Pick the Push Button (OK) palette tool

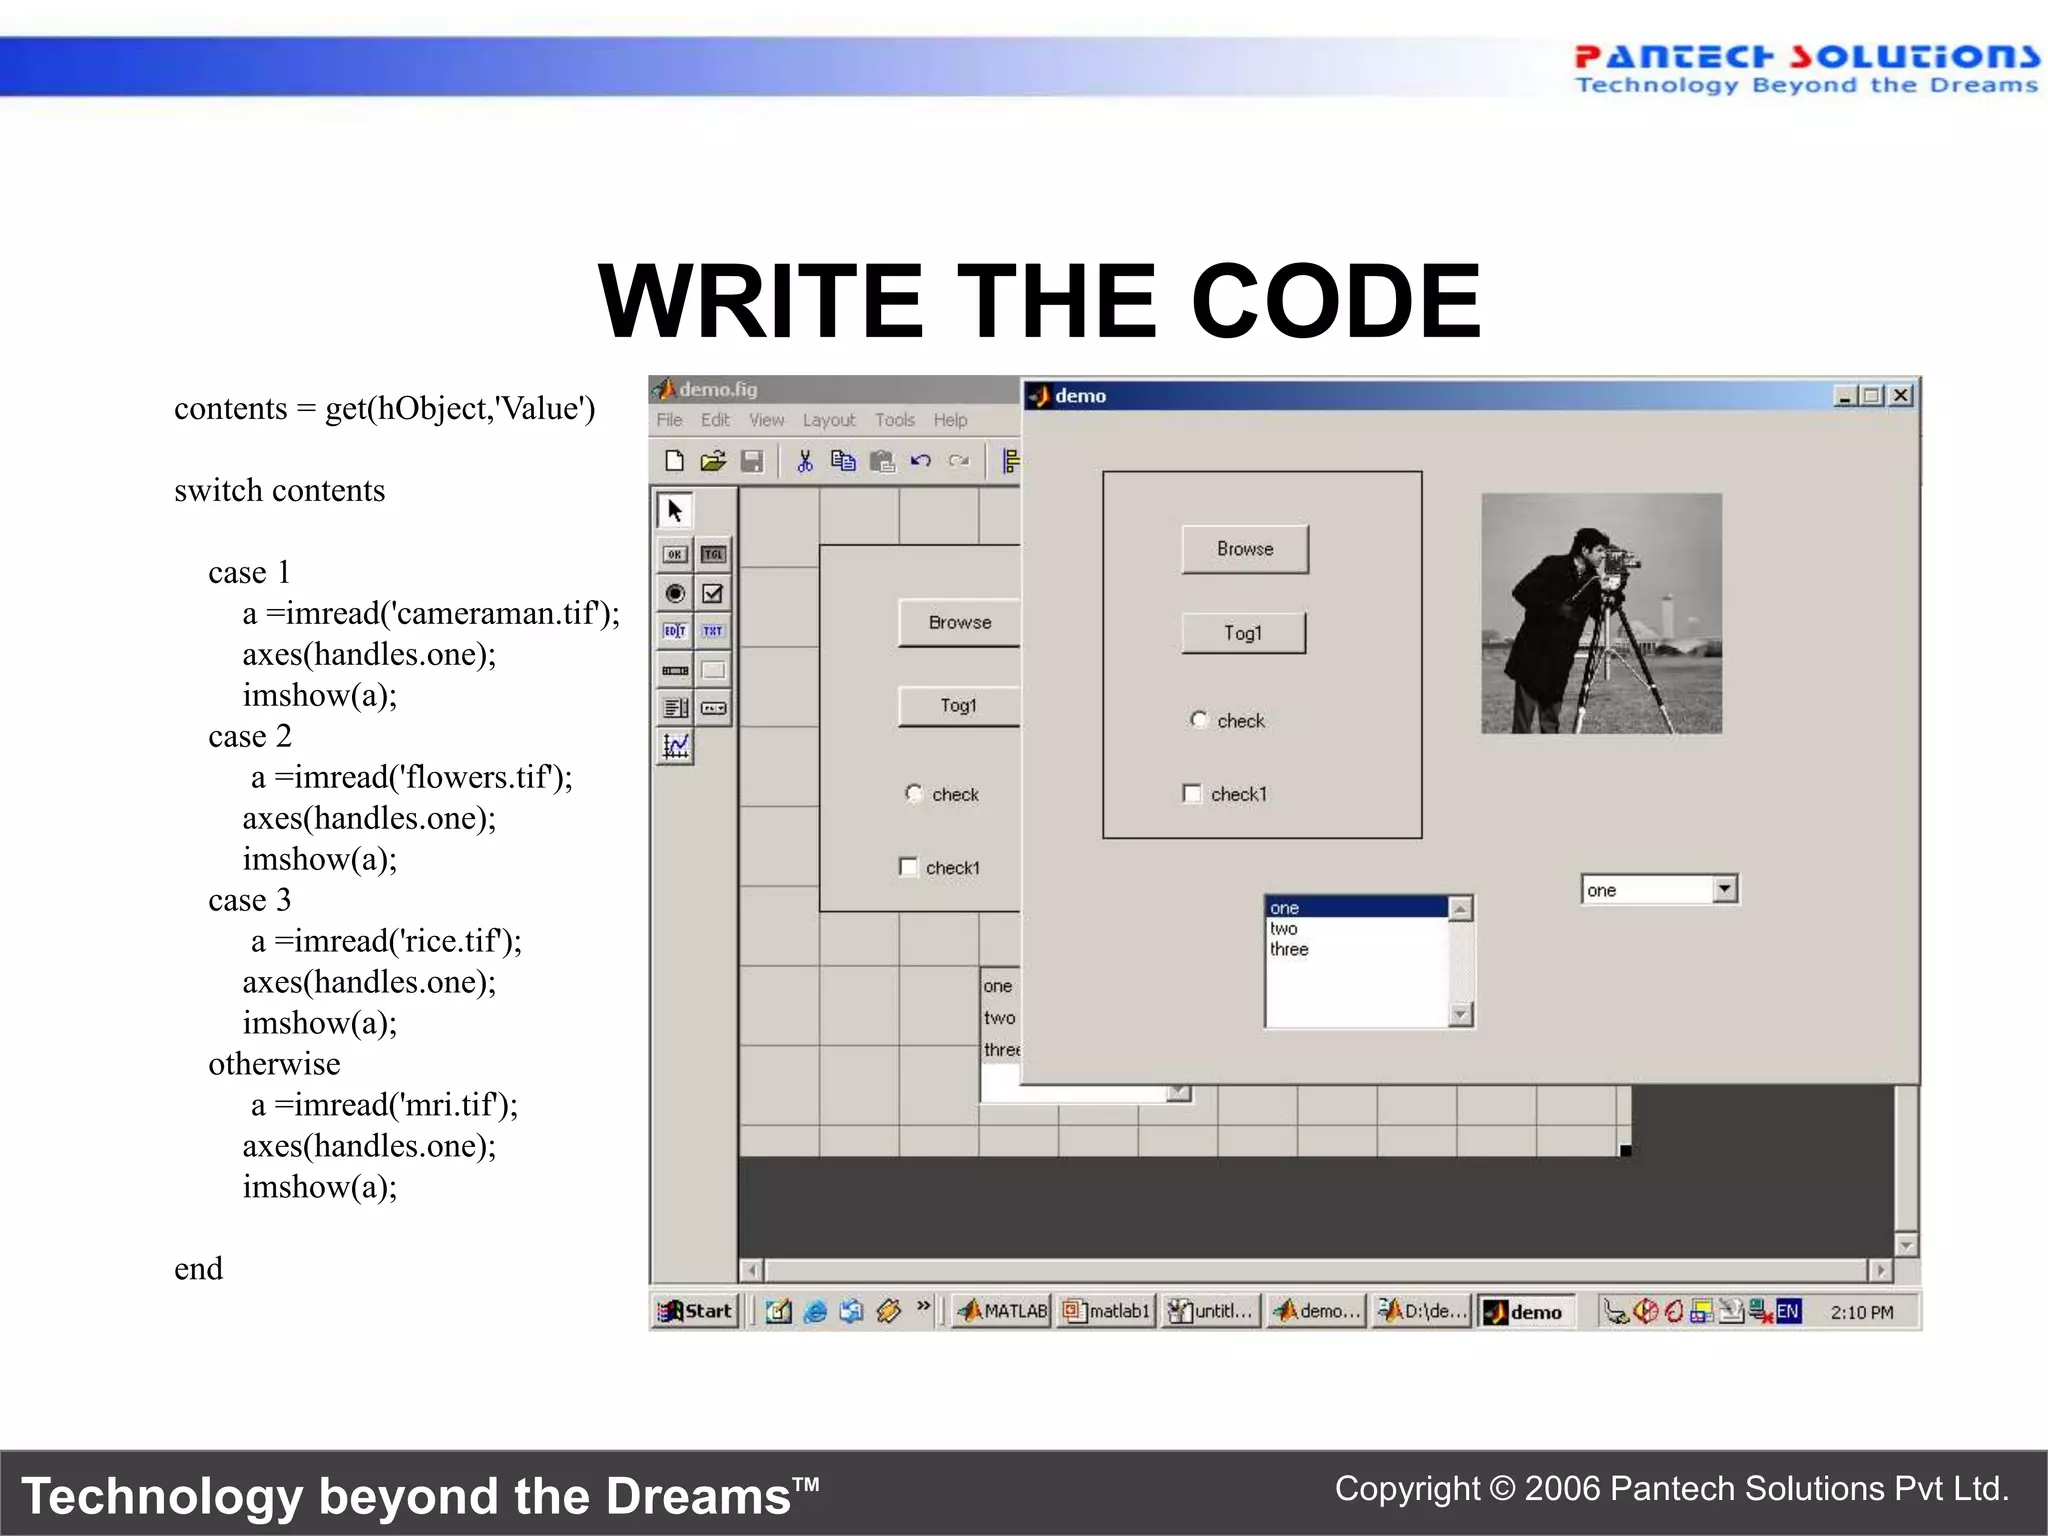click(x=676, y=554)
